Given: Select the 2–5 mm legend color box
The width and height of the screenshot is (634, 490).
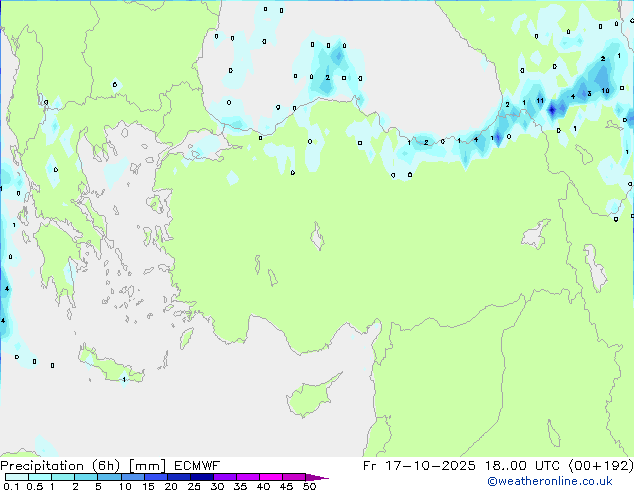Looking at the screenshot, I should (86, 477).
